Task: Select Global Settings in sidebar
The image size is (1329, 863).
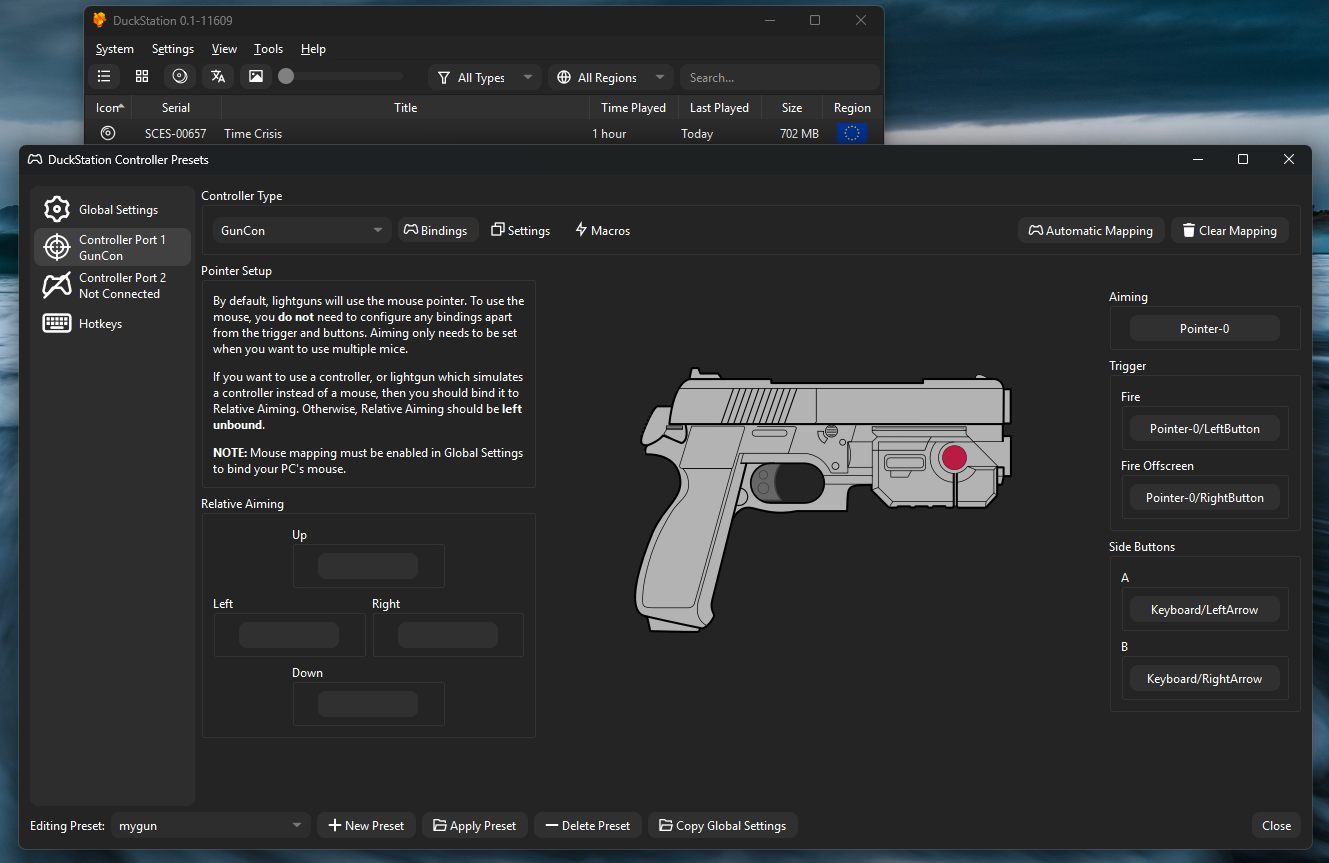Action: point(112,210)
